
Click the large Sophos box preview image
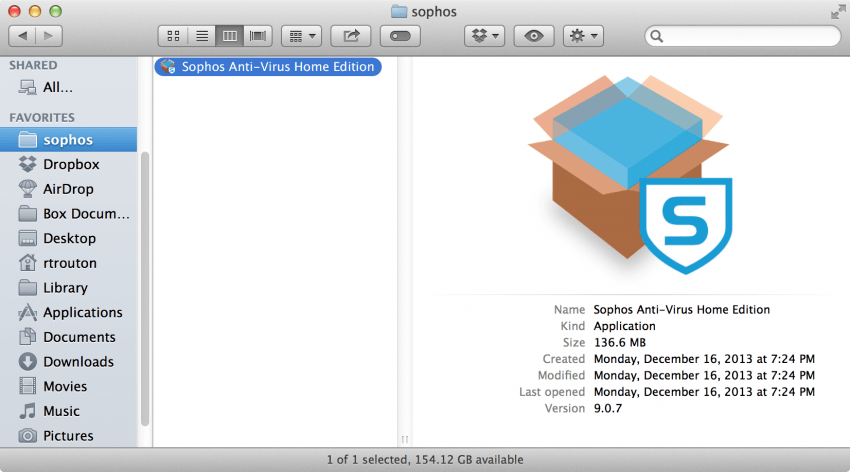pyautogui.click(x=630, y=174)
